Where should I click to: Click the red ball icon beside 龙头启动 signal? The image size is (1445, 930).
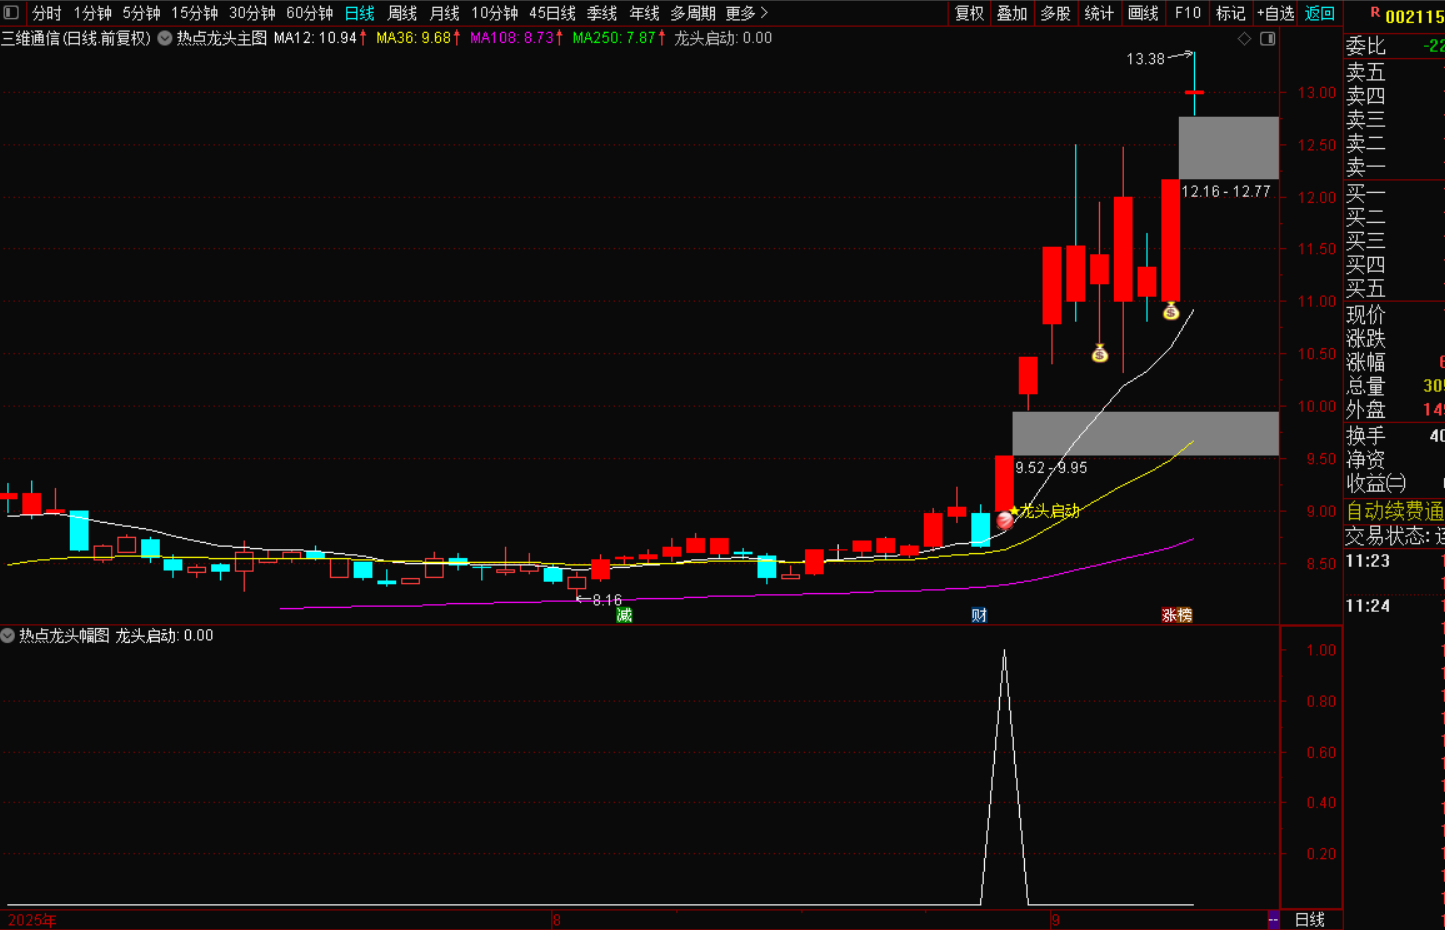tap(1005, 519)
